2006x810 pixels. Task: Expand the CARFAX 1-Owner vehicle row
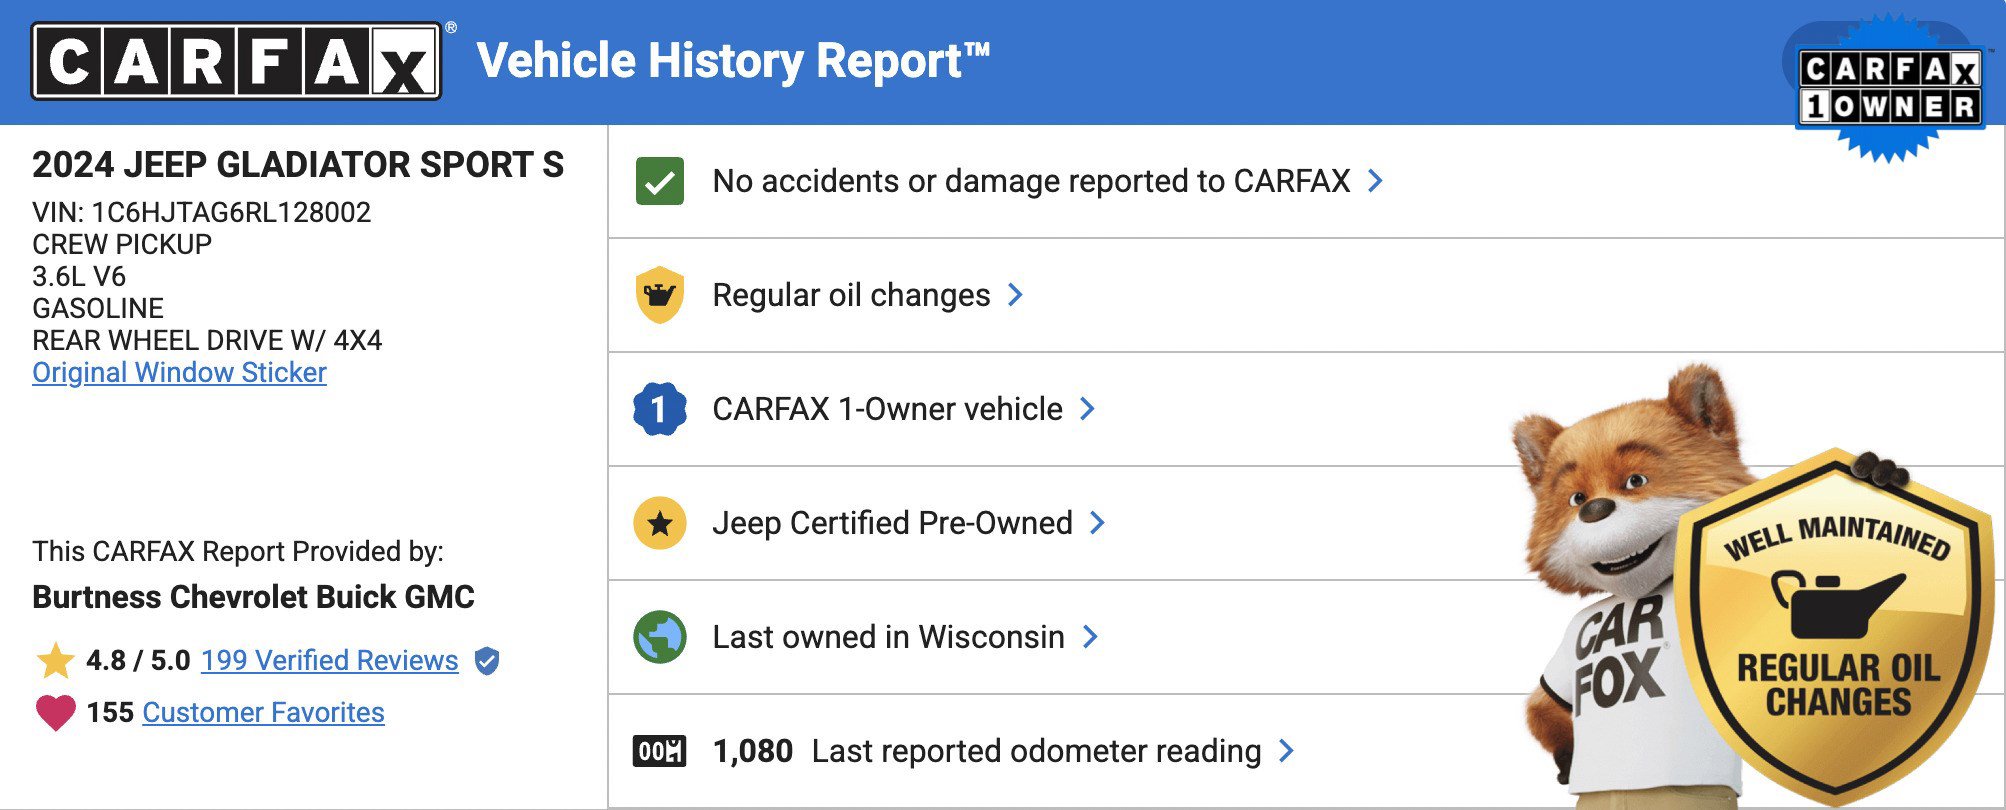1088,409
